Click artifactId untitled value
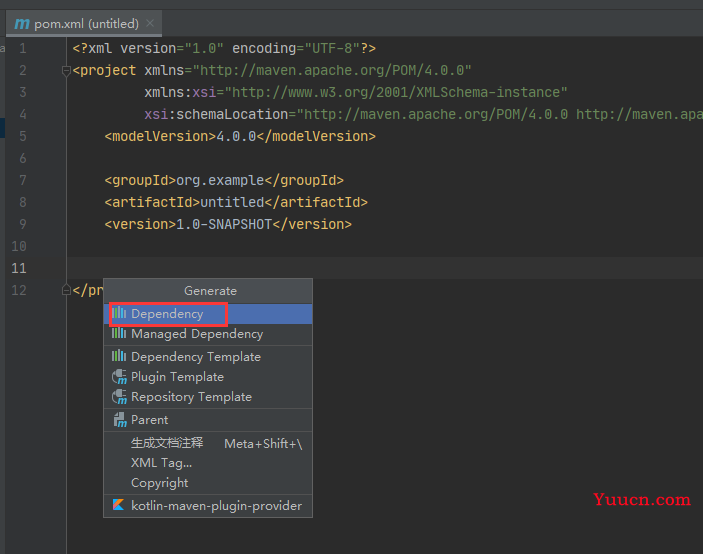The height and width of the screenshot is (554, 703). [x=232, y=202]
